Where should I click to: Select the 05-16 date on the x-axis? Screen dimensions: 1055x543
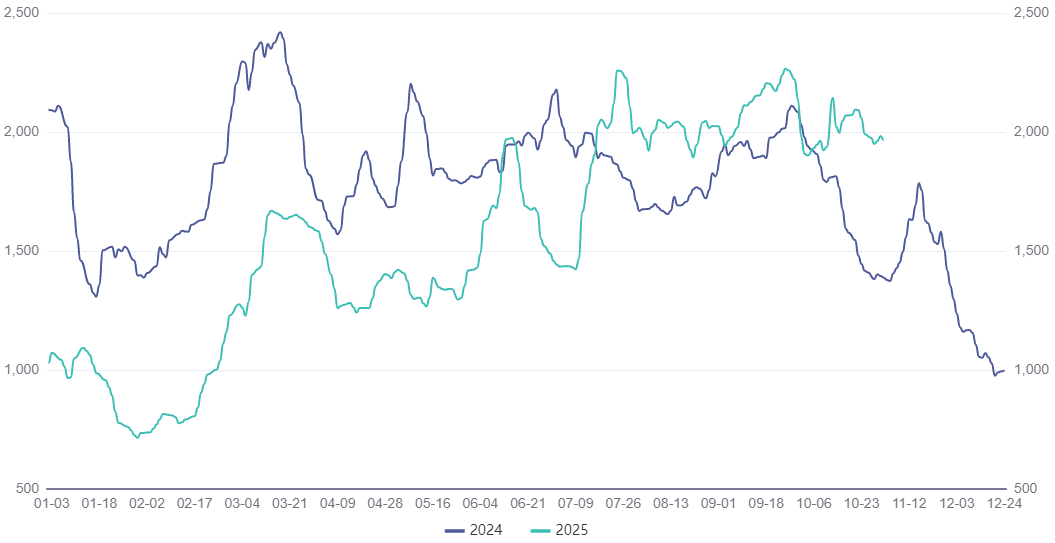[432, 504]
